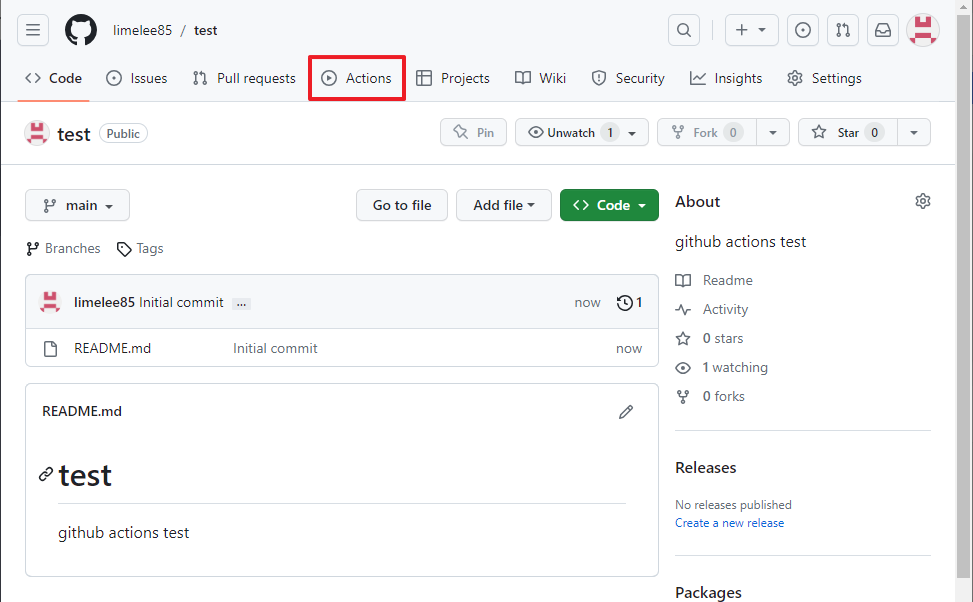The height and width of the screenshot is (602, 973).
Task: Open the Wiki tab
Action: [540, 78]
